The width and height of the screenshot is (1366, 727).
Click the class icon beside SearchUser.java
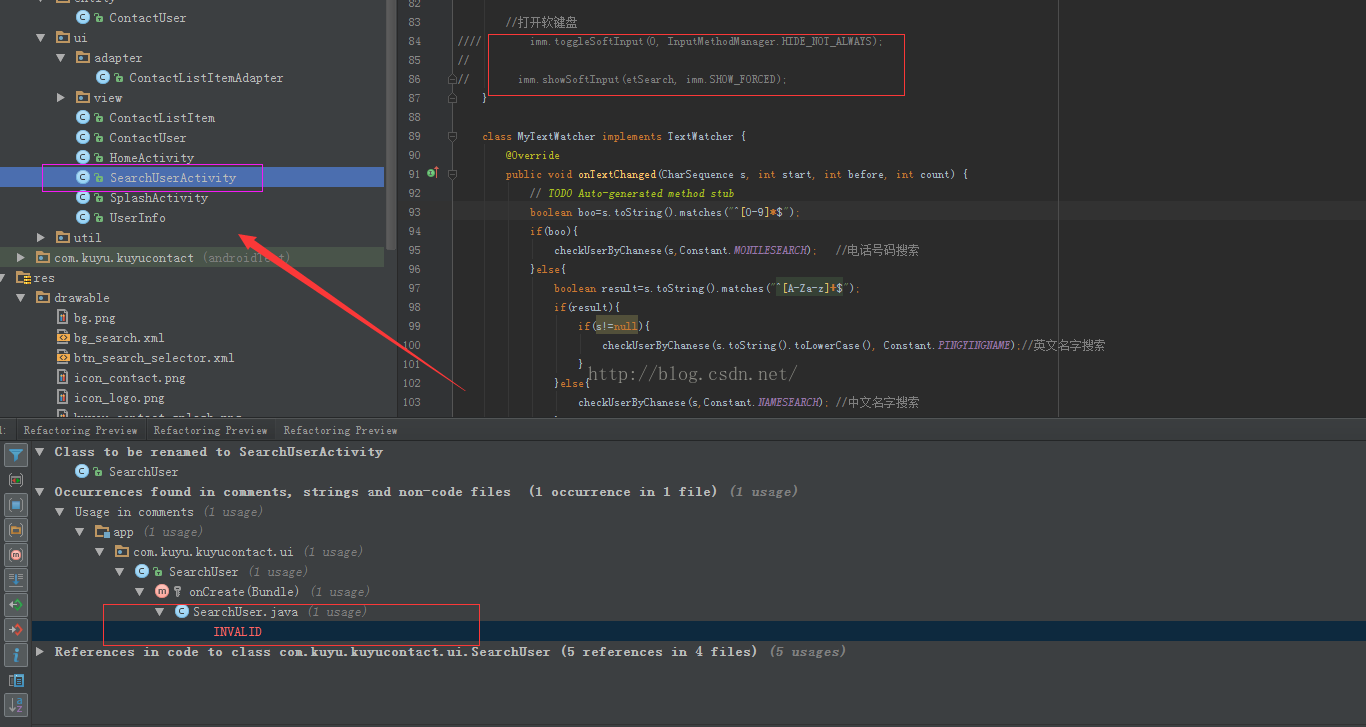182,612
